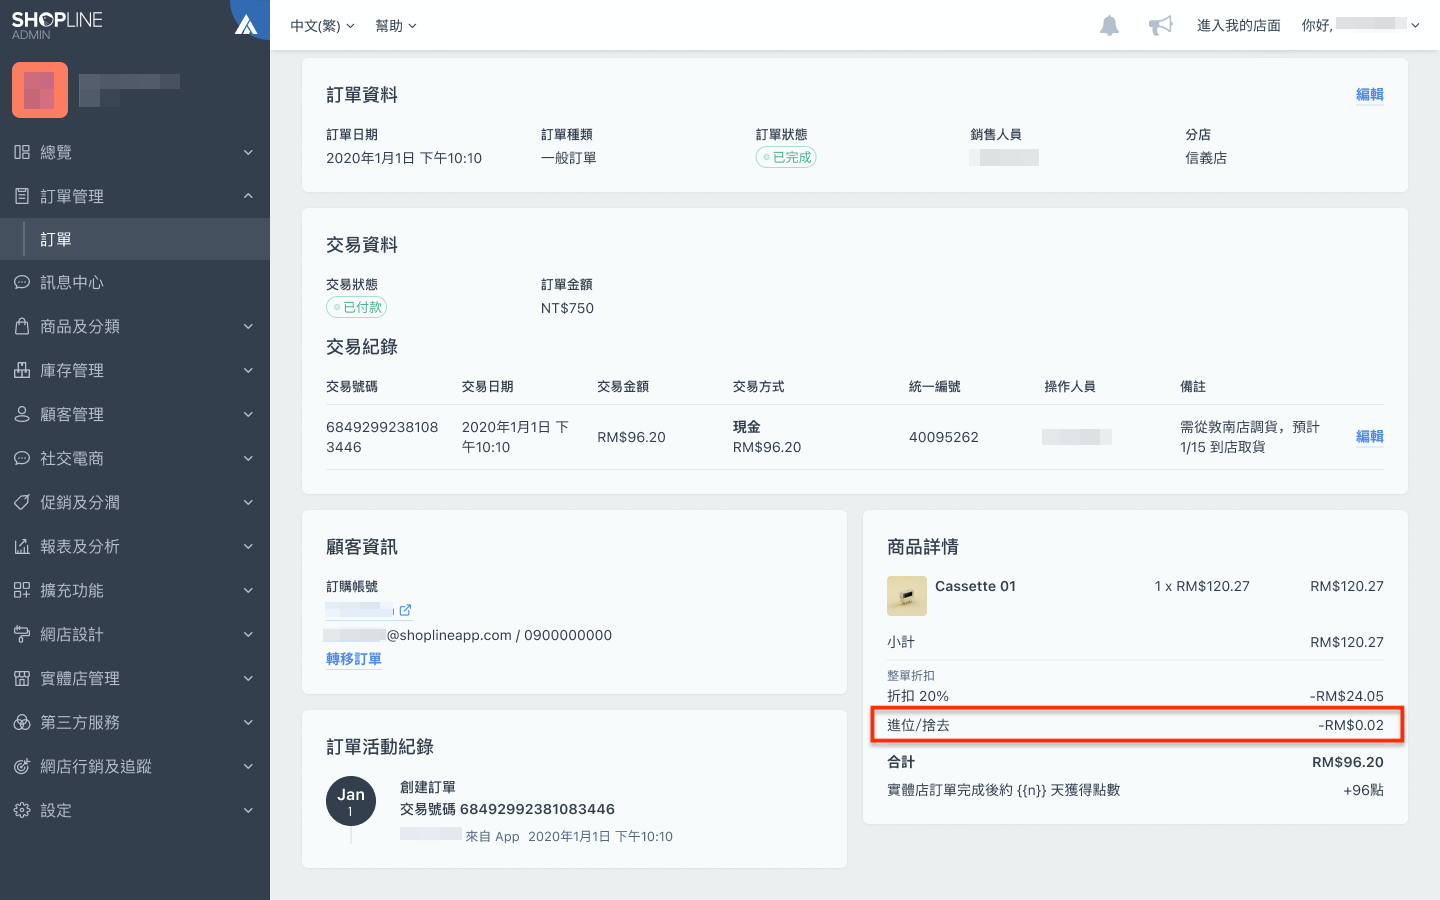Screen dimensions: 1440x900
Task: Click the triangle logo badge in the header
Action: 246,24
